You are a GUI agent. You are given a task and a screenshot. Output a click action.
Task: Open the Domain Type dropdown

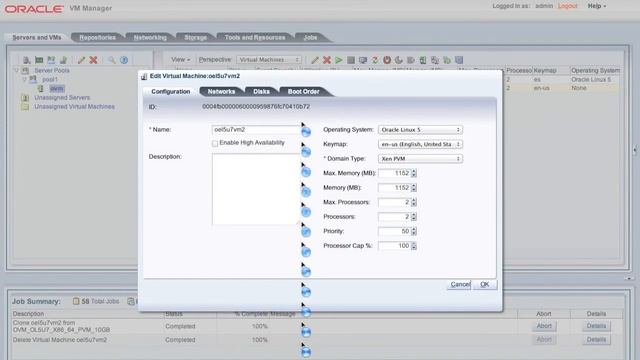coord(420,159)
